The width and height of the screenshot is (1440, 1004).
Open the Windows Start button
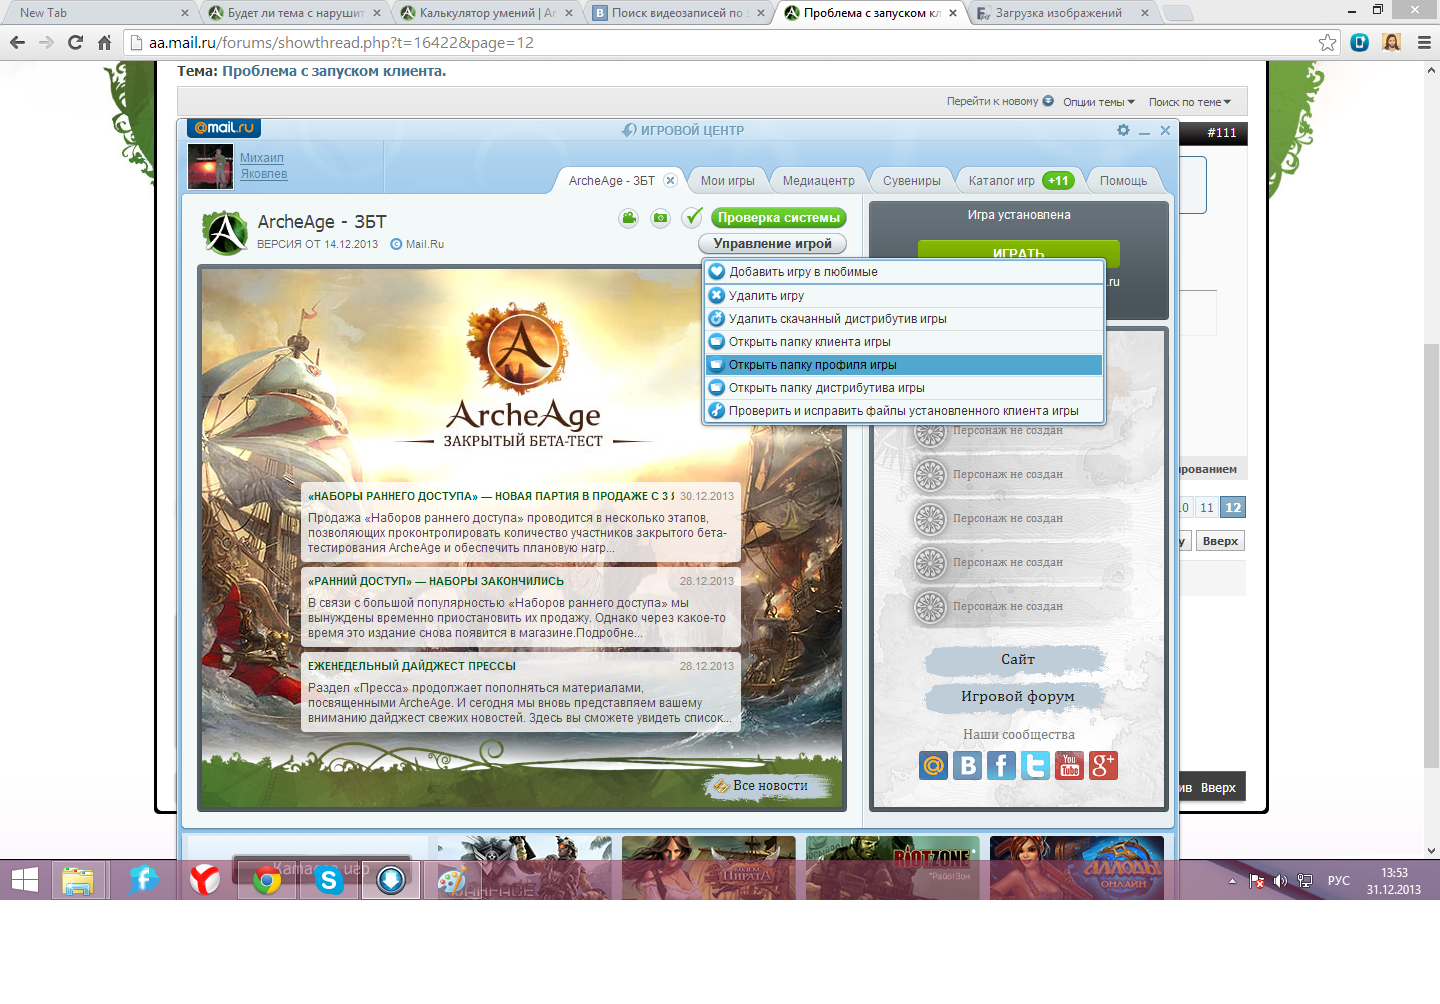click(x=24, y=880)
